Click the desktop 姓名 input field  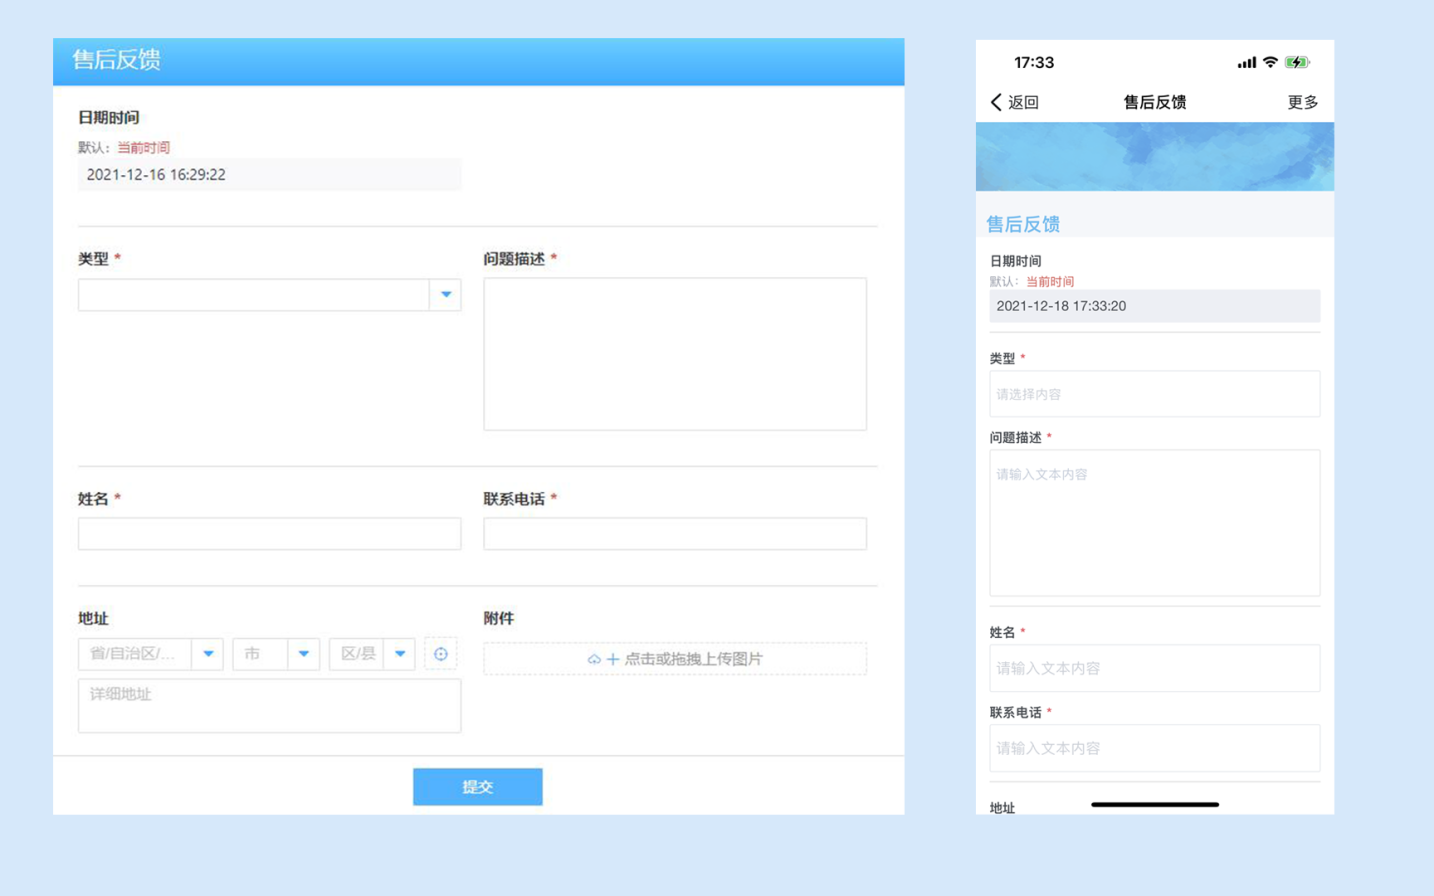269,534
